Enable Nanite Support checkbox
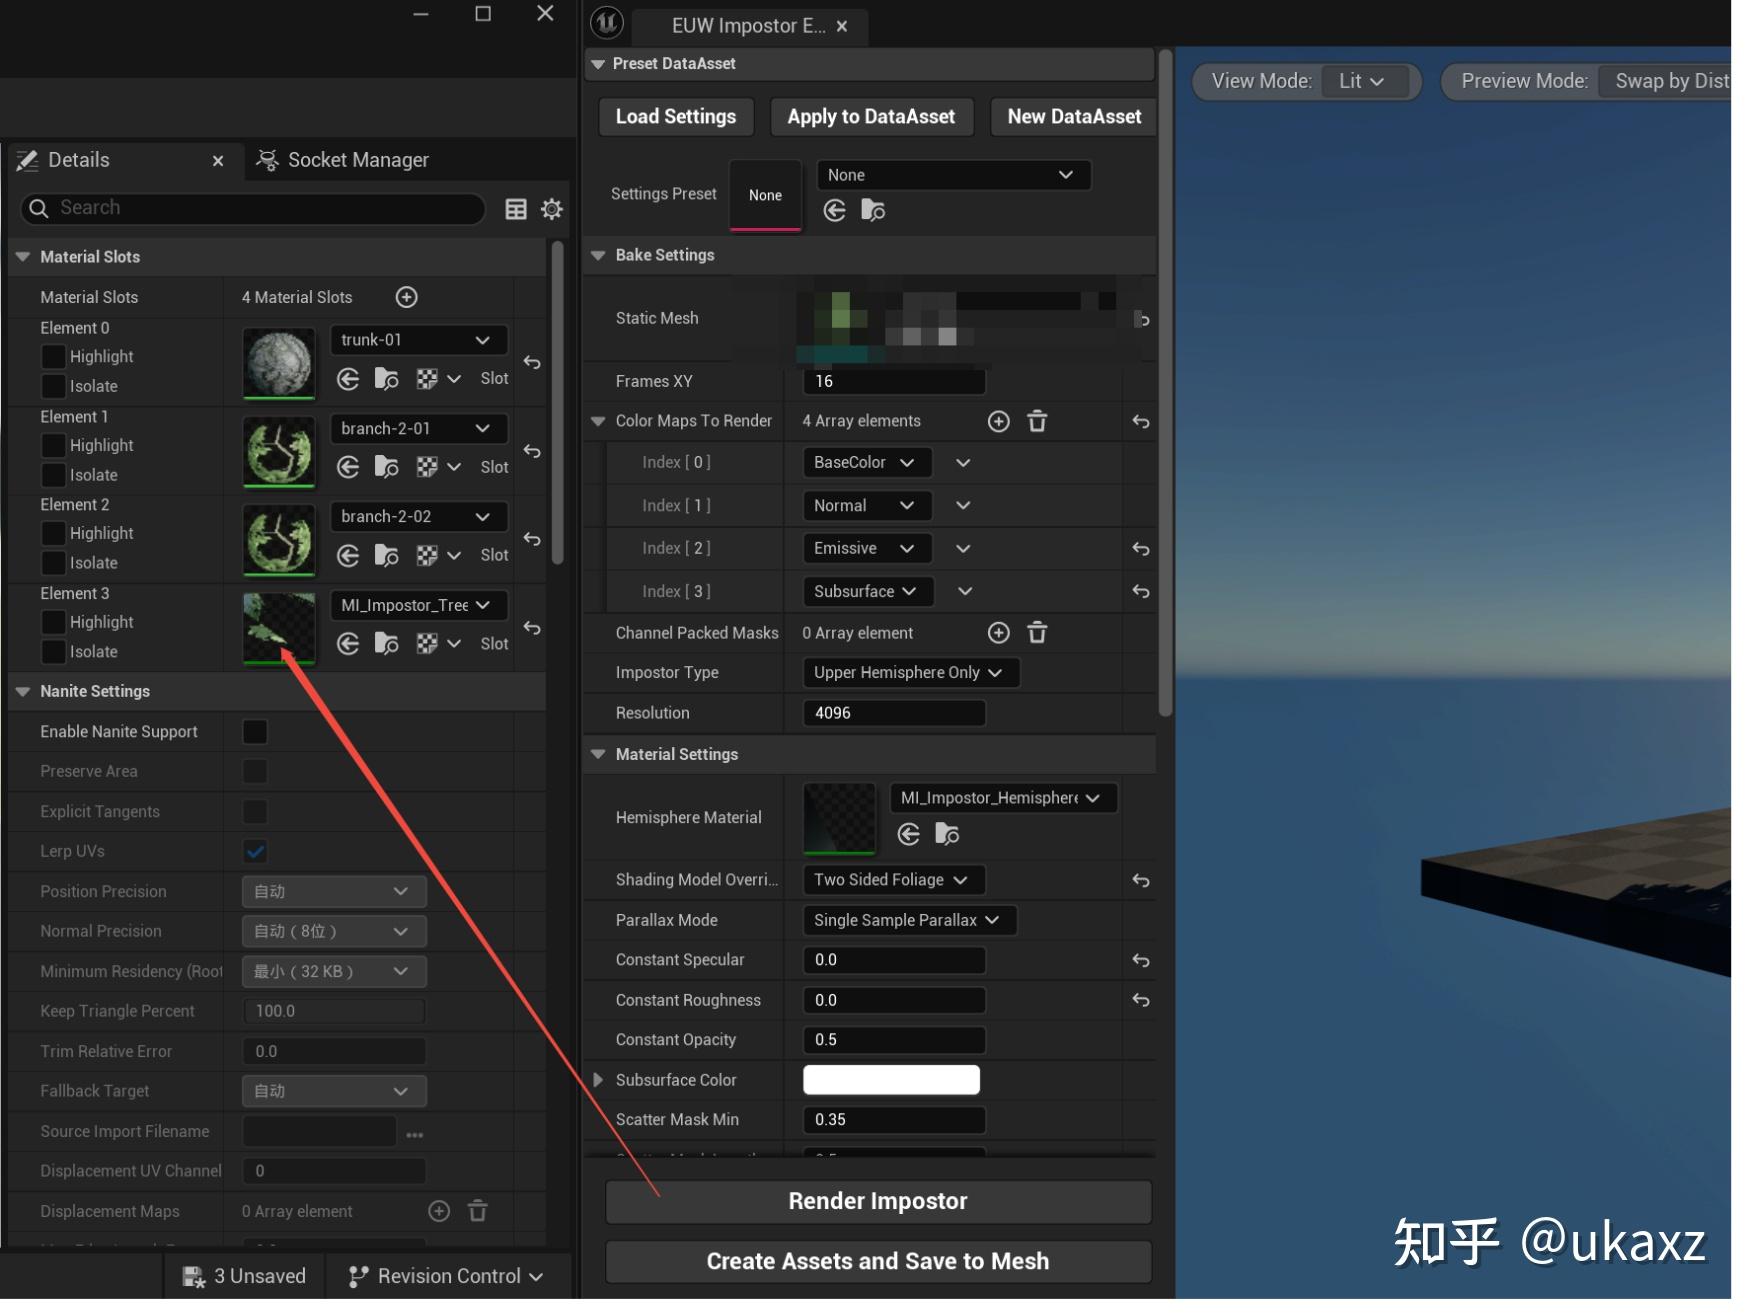Image resolution: width=1753 pixels, height=1316 pixels. tap(254, 731)
